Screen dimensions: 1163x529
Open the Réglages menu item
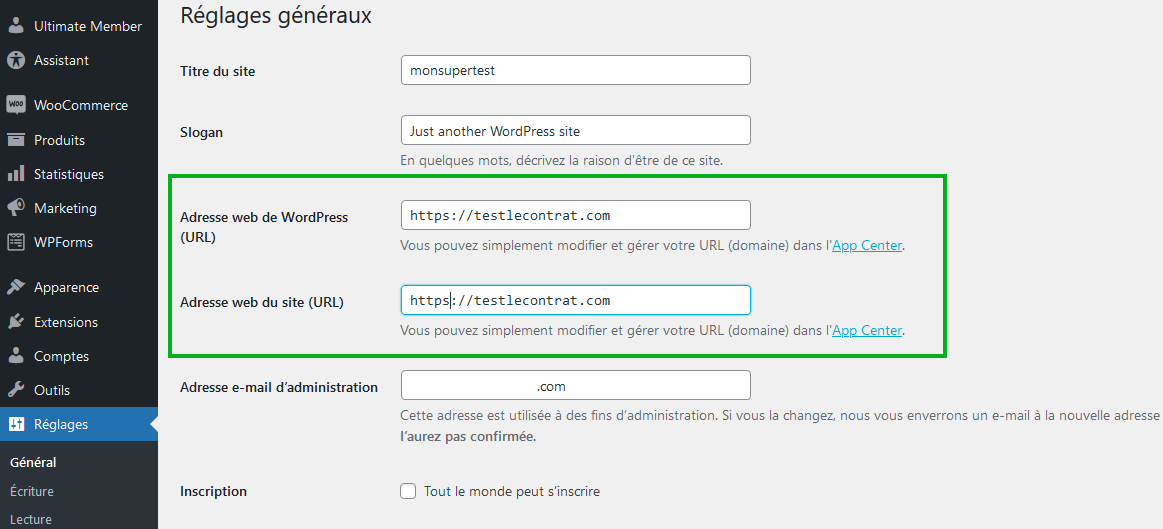[79, 424]
